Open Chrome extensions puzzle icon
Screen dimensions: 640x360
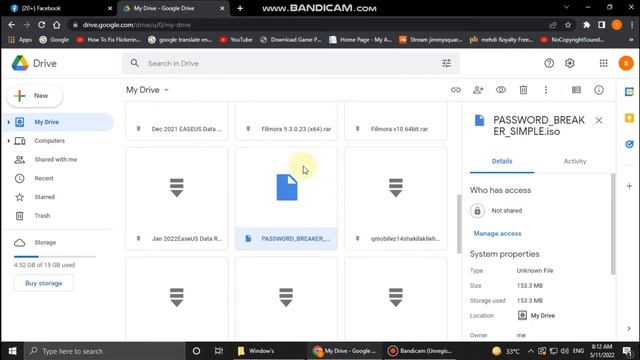(587, 25)
